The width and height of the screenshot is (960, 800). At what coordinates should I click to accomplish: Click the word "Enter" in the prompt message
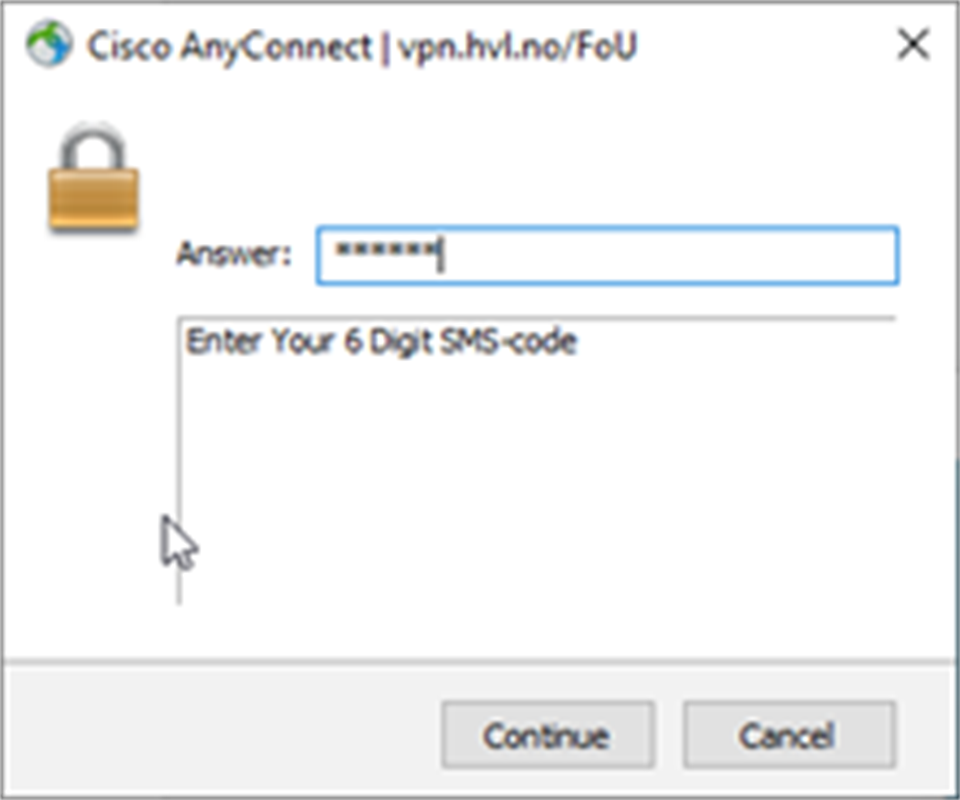[x=214, y=342]
